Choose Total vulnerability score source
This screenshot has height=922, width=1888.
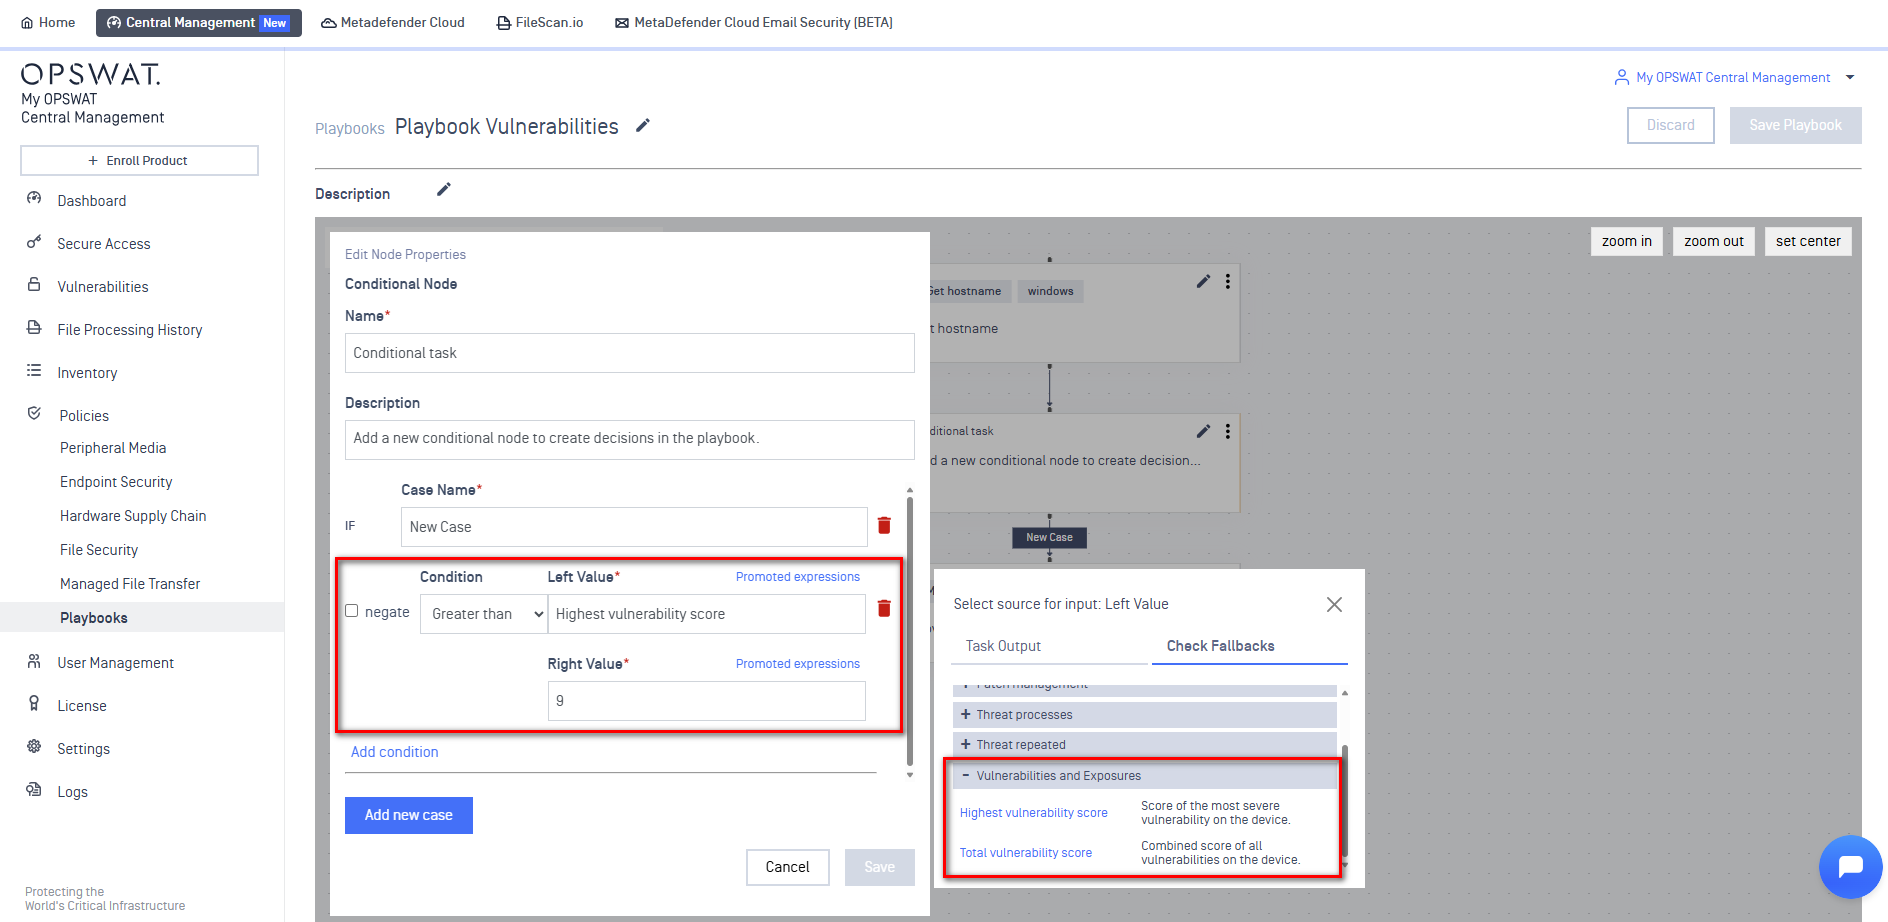coord(1025,853)
